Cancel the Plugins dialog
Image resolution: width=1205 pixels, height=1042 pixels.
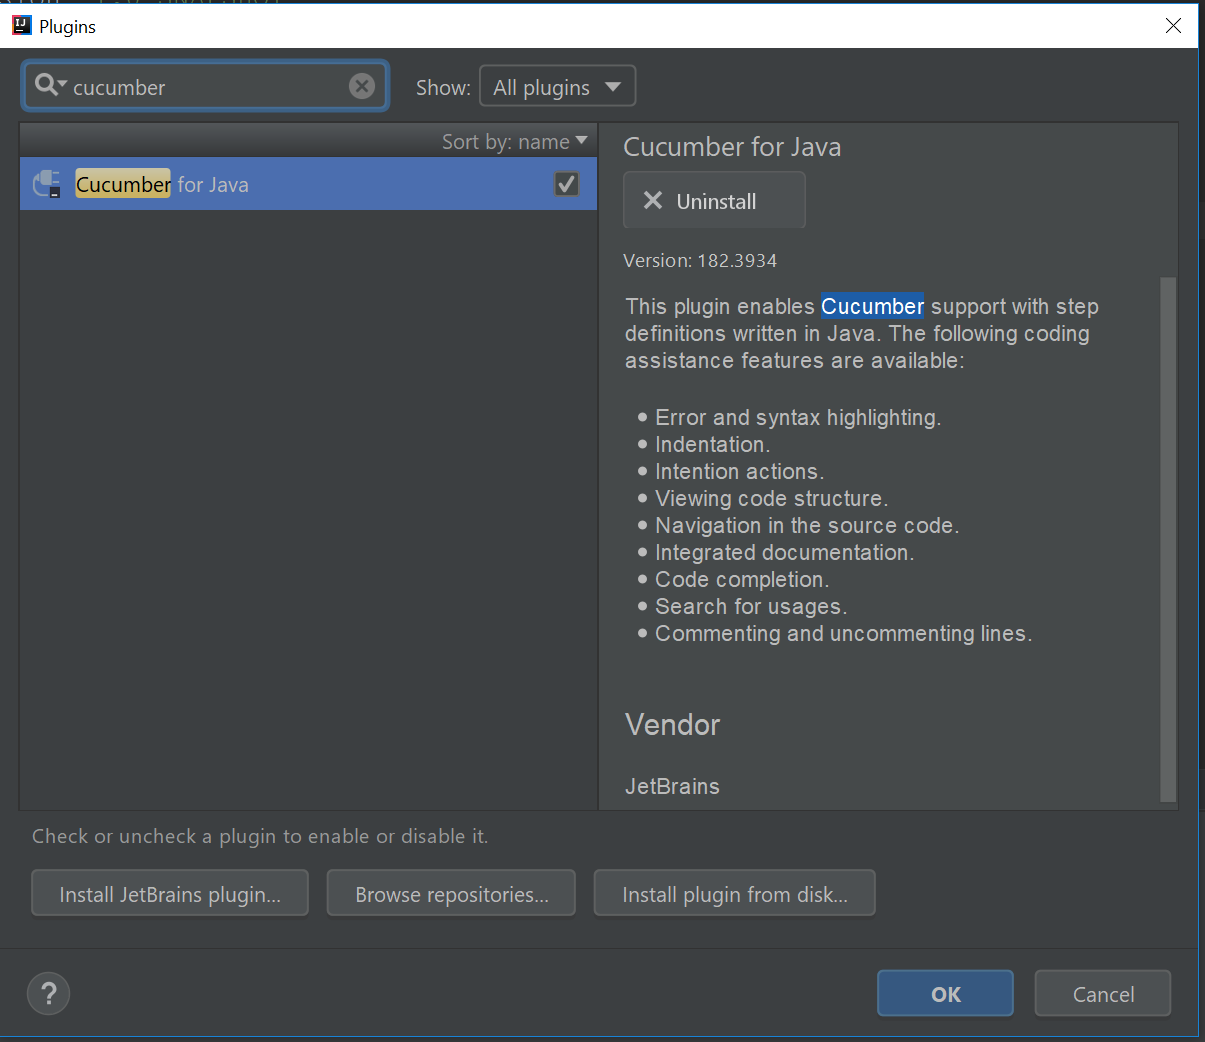tap(1102, 993)
